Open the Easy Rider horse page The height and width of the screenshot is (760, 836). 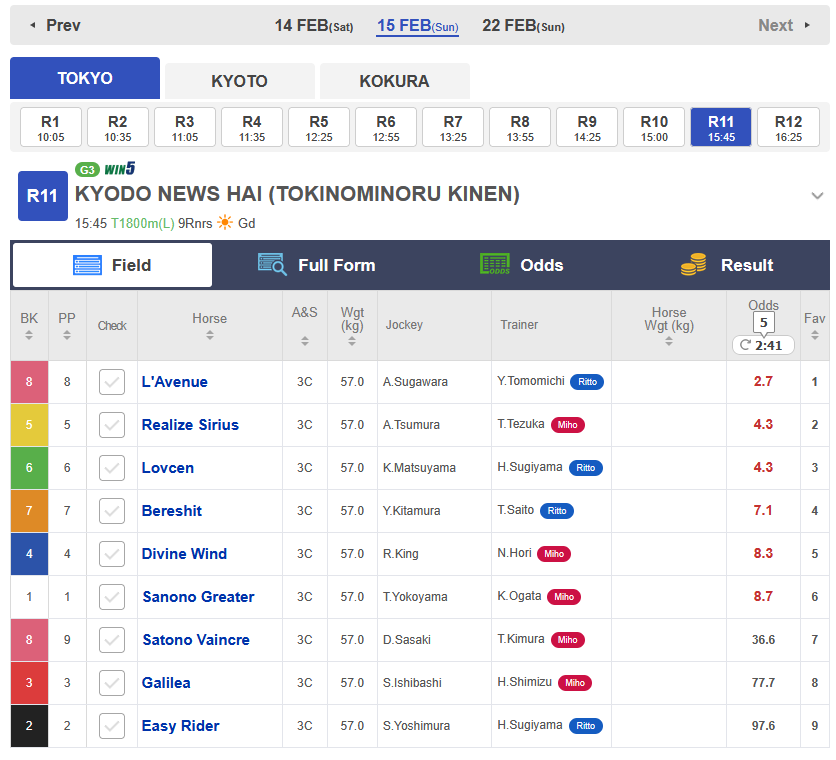180,726
